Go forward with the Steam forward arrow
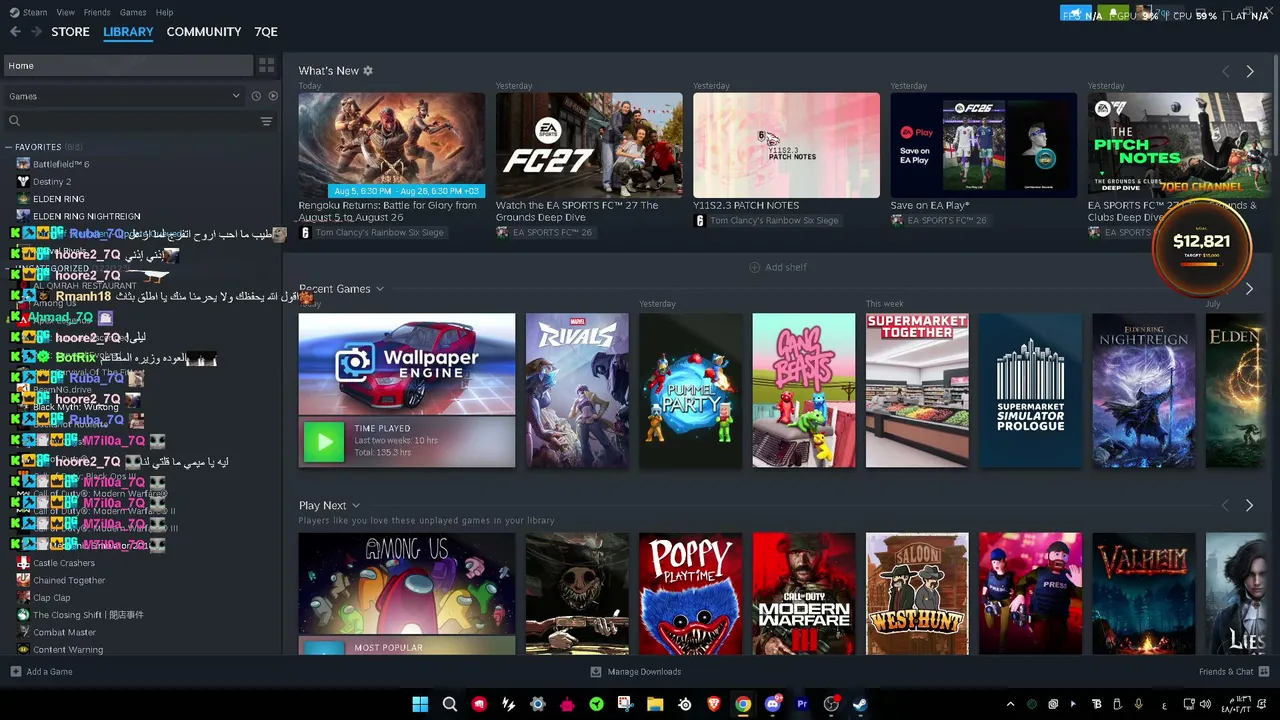1280x720 pixels. click(x=36, y=32)
